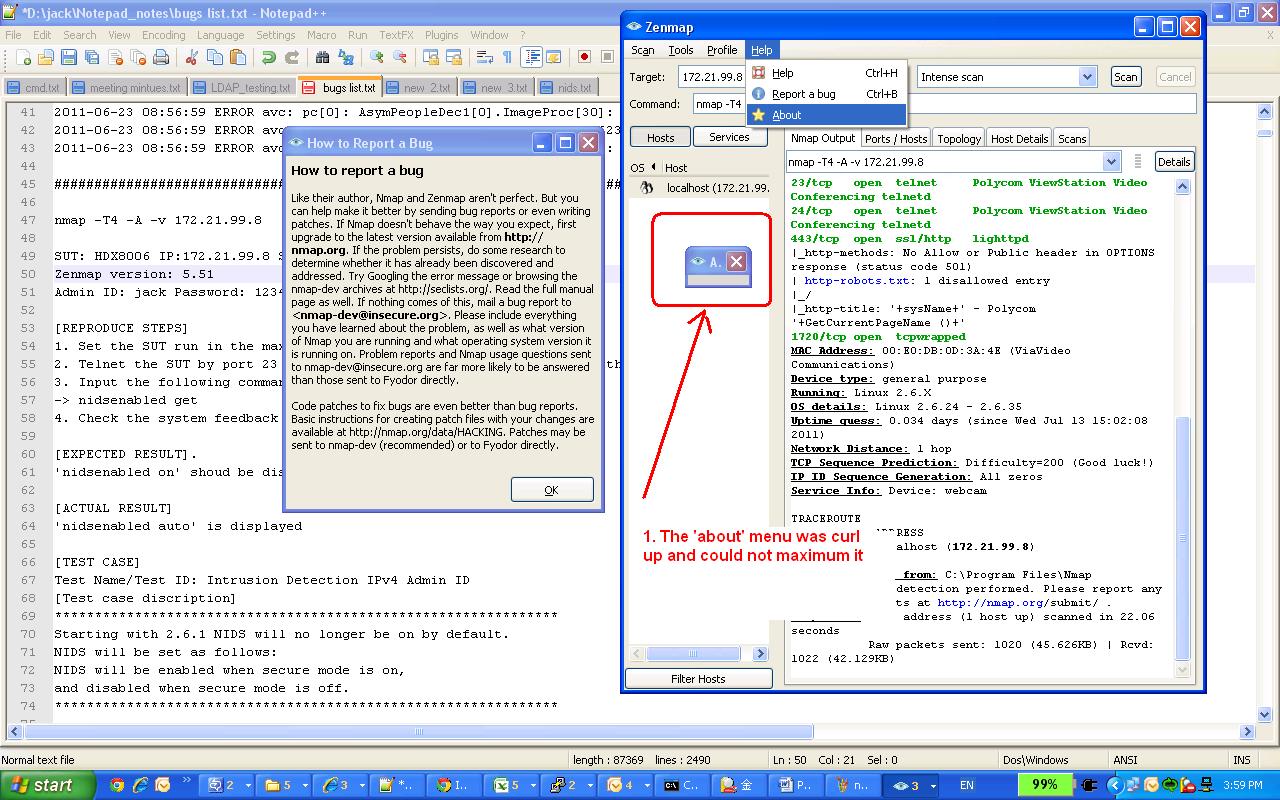Expand the Intense scan profile dropdown
Image resolution: width=1280 pixels, height=800 pixels.
coord(1087,77)
